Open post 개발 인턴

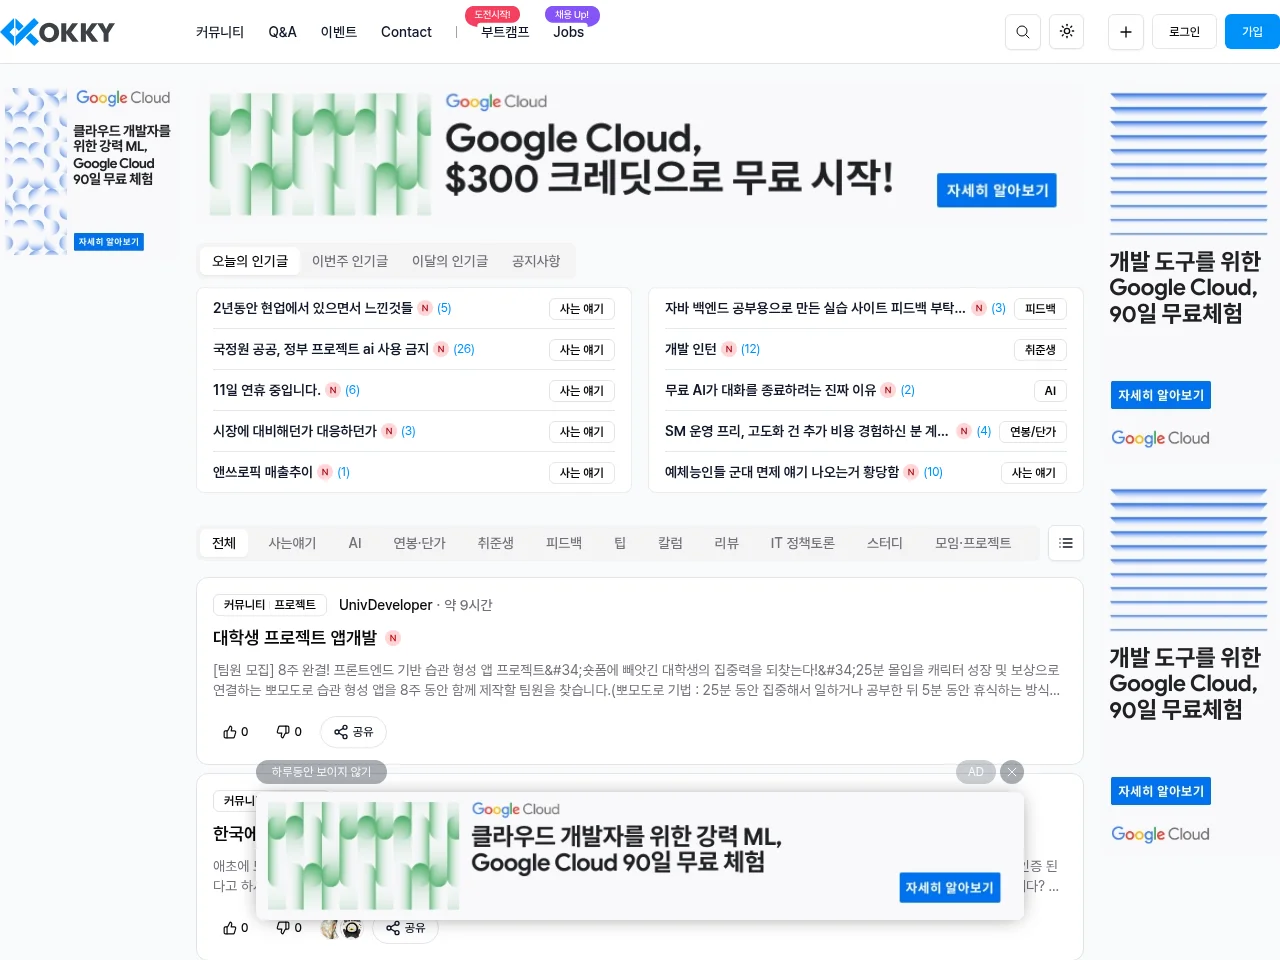point(691,349)
